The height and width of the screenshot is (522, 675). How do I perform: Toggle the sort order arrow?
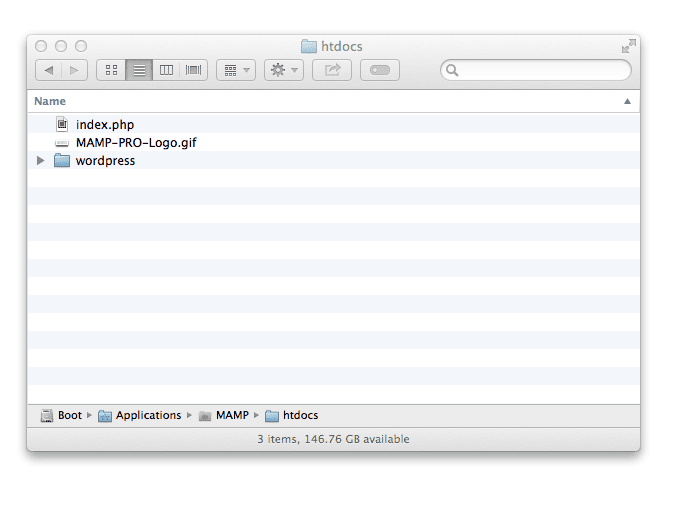pos(627,101)
